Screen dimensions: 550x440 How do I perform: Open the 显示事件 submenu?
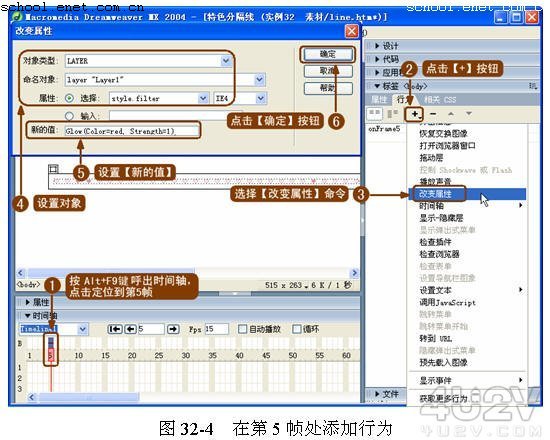467,380
